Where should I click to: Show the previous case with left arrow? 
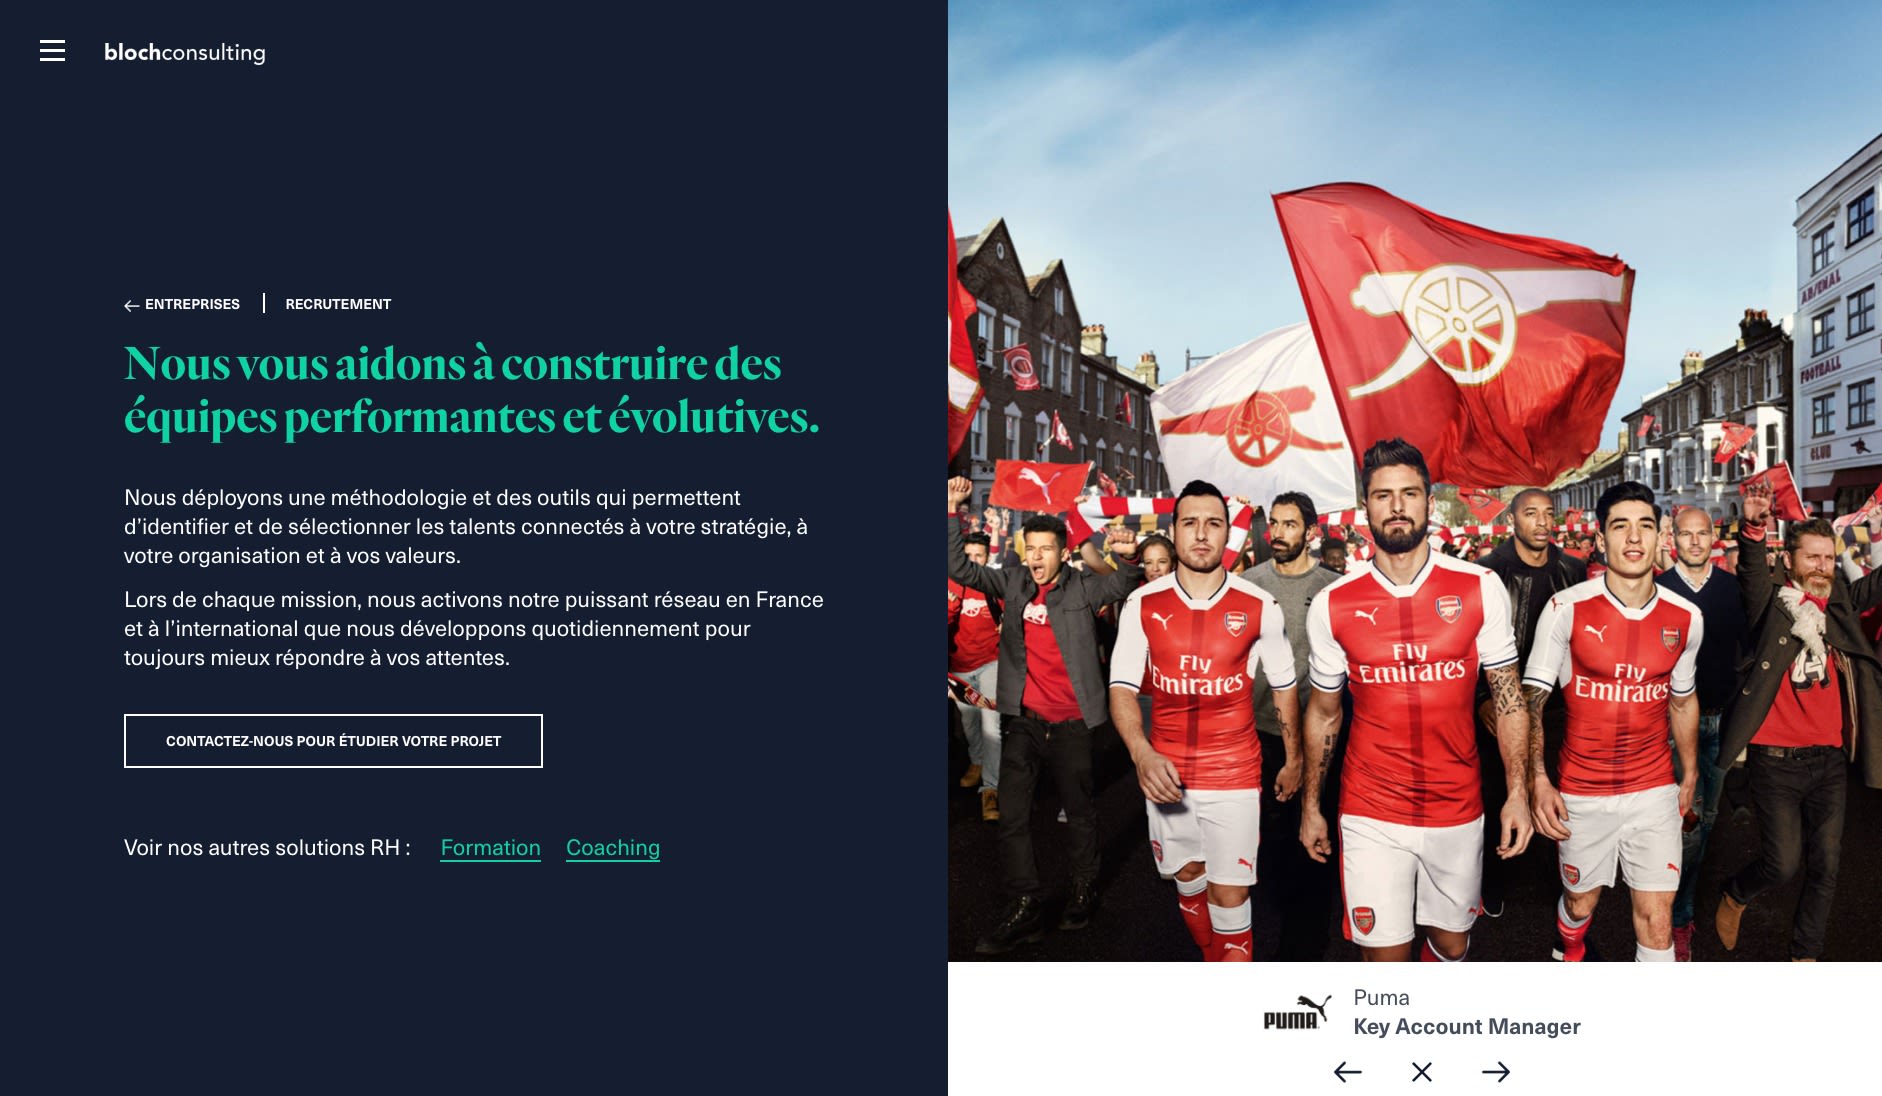point(1348,1072)
